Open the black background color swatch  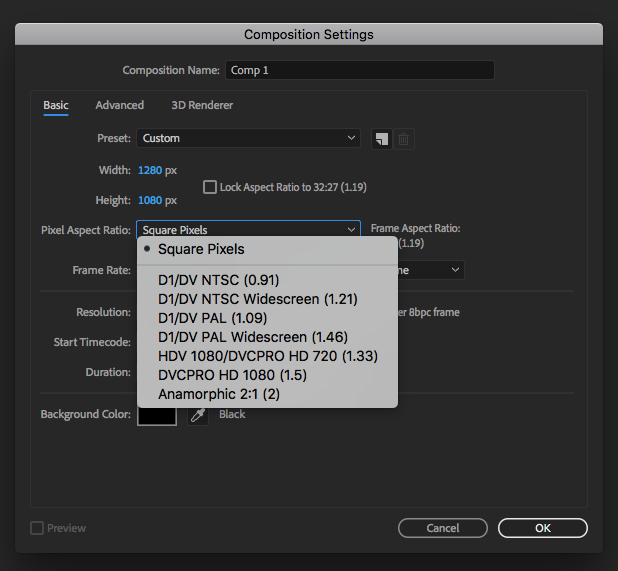click(x=157, y=415)
